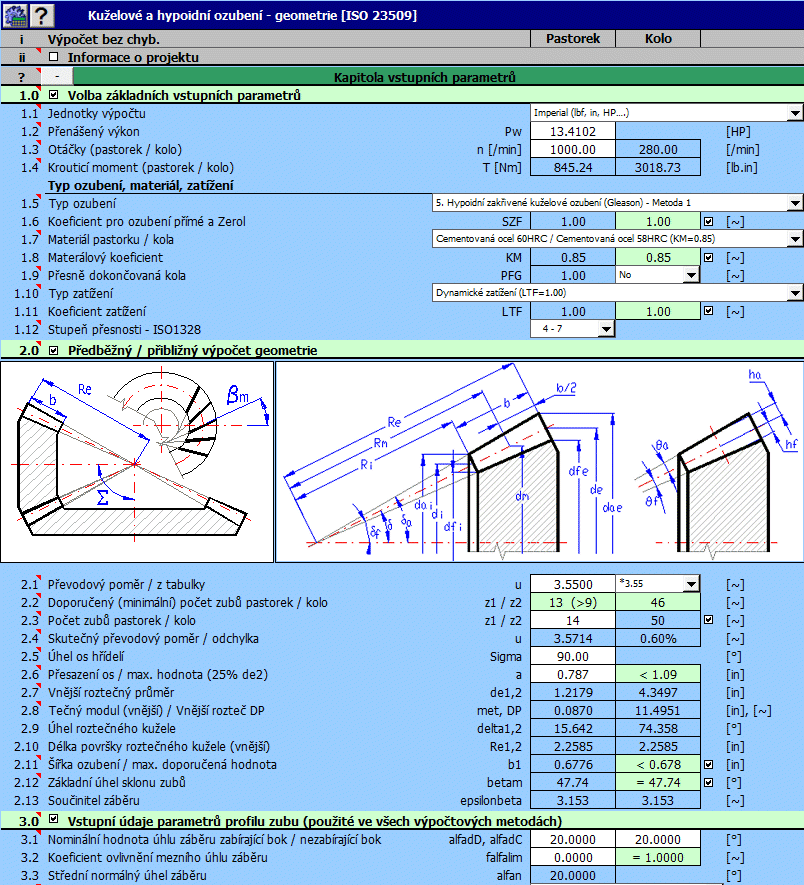The width and height of the screenshot is (804, 885).
Task: Click the pinion speed field 1000.00
Action: pyautogui.click(x=573, y=149)
